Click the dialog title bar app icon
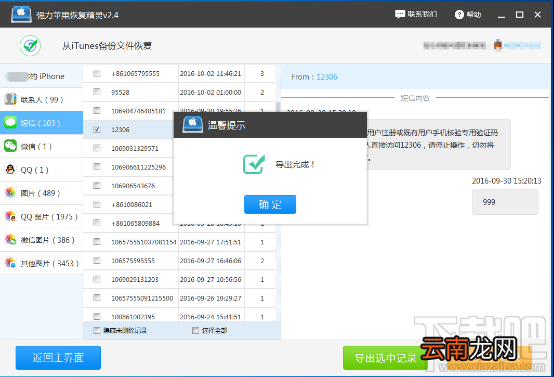 (x=193, y=125)
